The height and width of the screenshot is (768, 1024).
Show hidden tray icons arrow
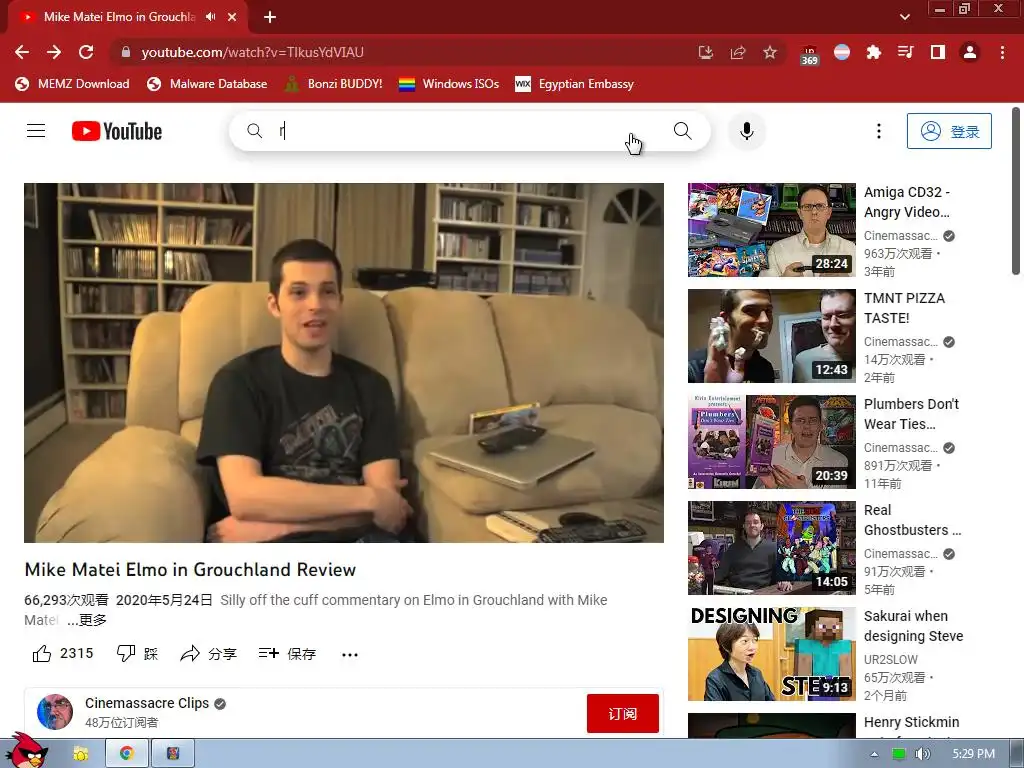[874, 754]
